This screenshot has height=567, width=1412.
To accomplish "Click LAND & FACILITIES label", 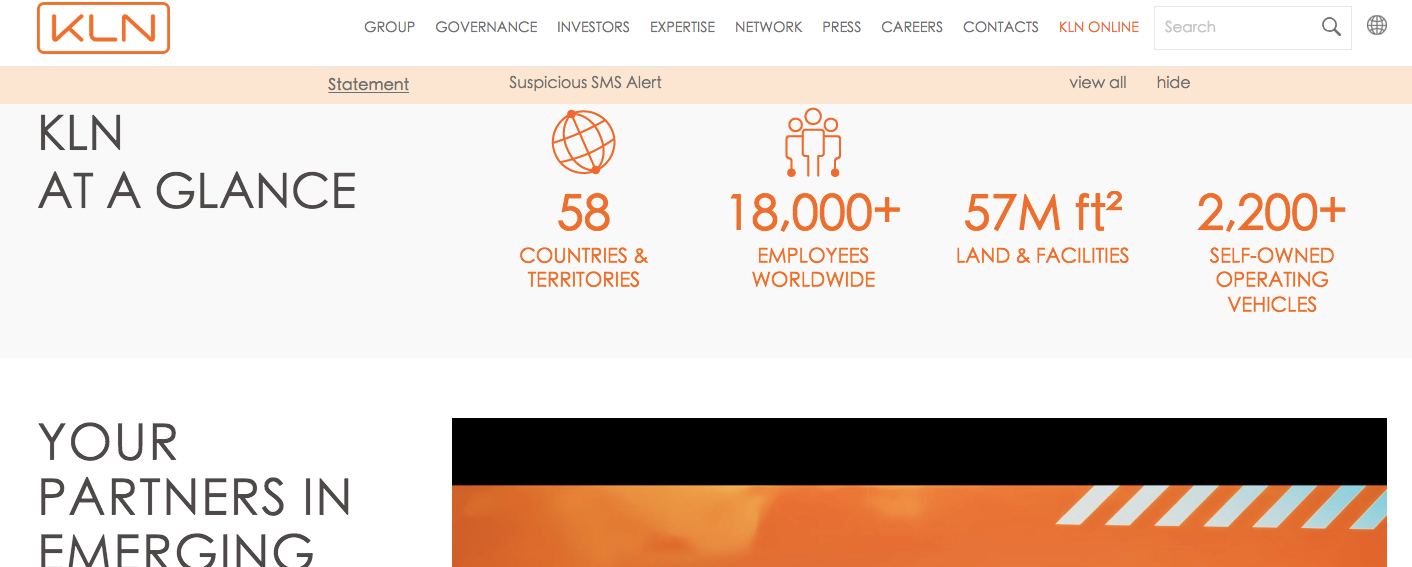I will [x=1042, y=255].
